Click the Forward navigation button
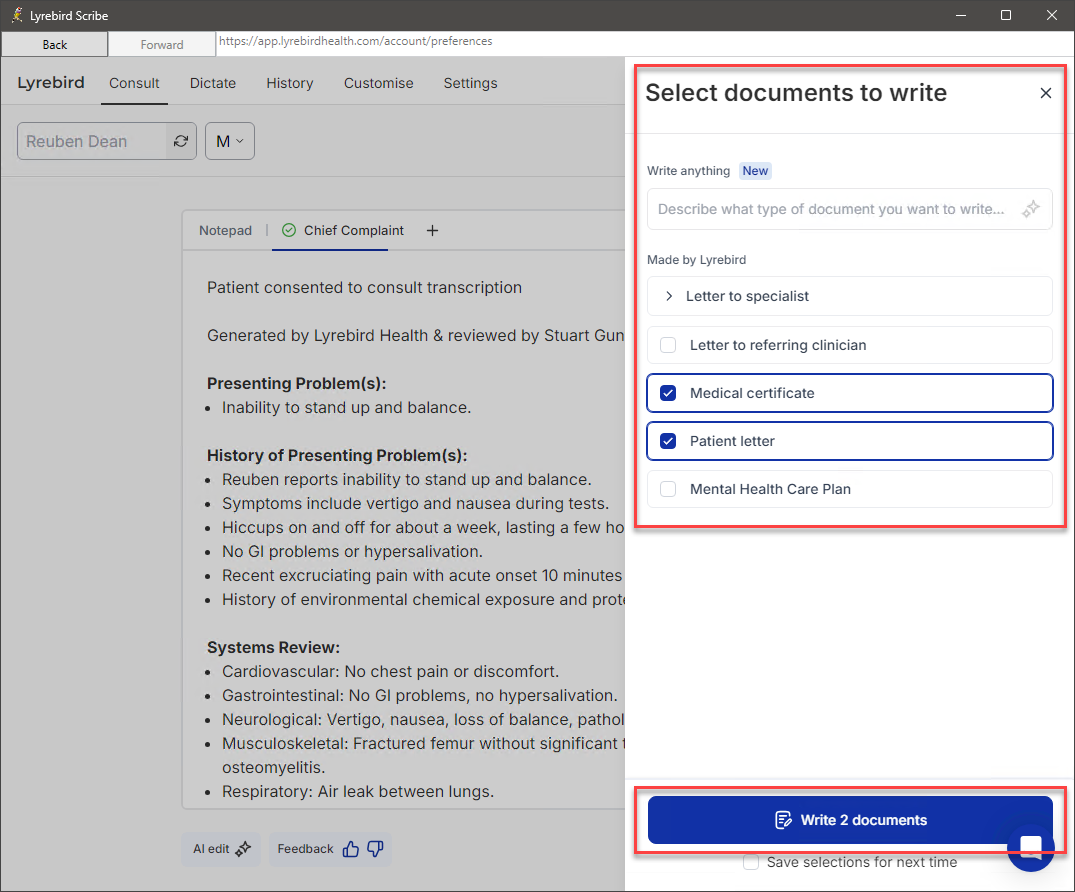 click(162, 45)
